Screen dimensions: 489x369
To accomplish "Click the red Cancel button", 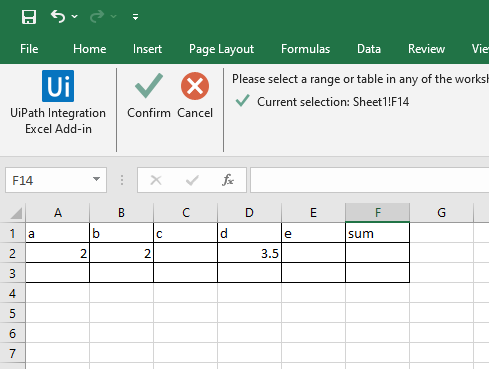I will pyautogui.click(x=195, y=96).
